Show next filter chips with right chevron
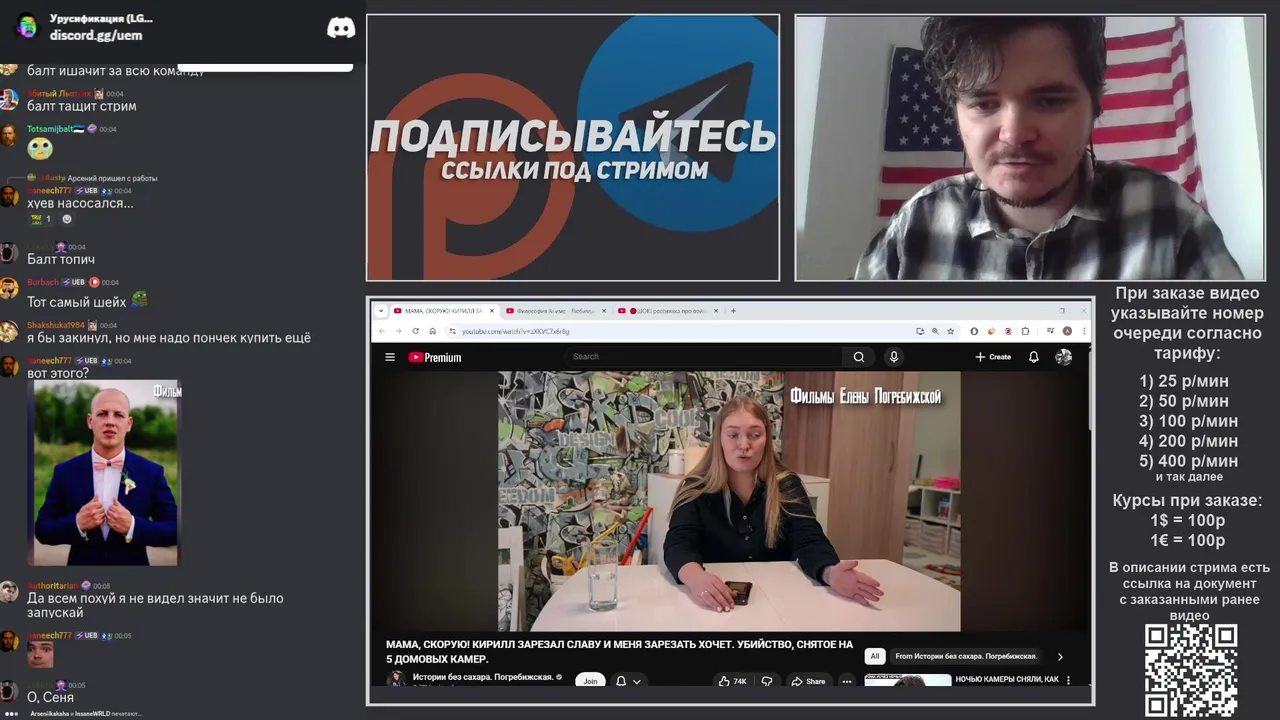 1060,657
